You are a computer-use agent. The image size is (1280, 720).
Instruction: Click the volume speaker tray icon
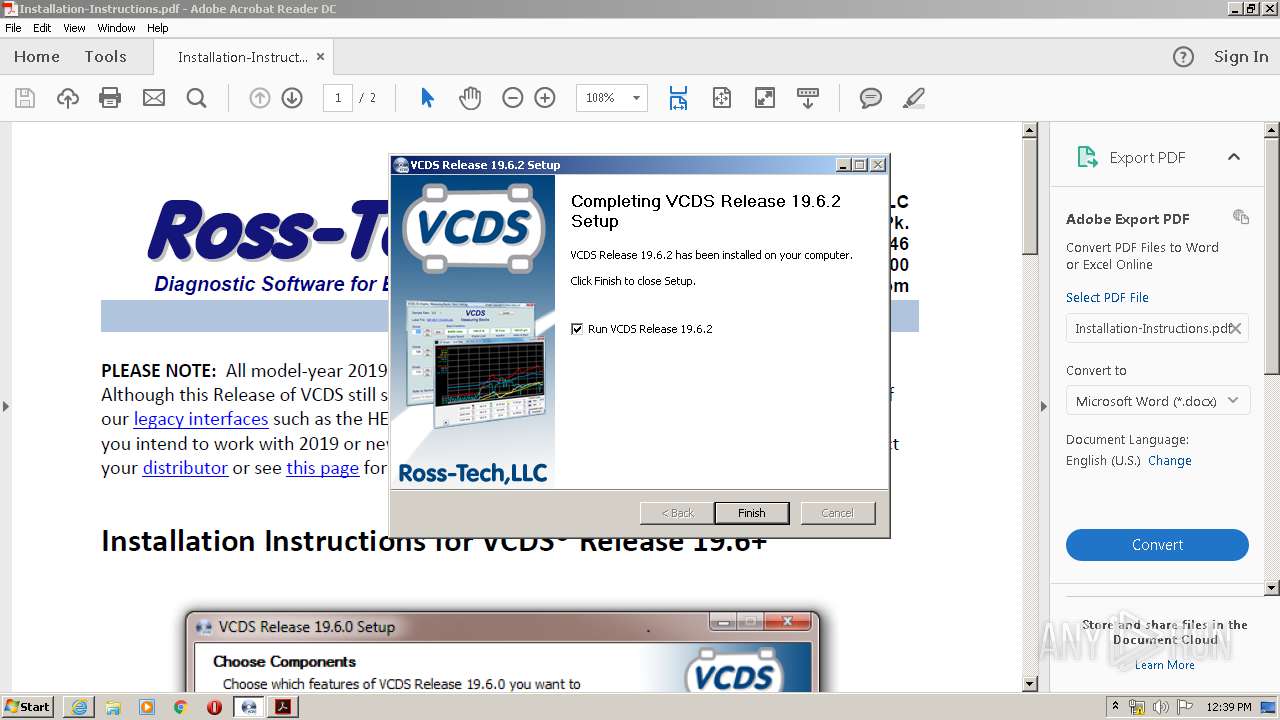(x=1161, y=706)
